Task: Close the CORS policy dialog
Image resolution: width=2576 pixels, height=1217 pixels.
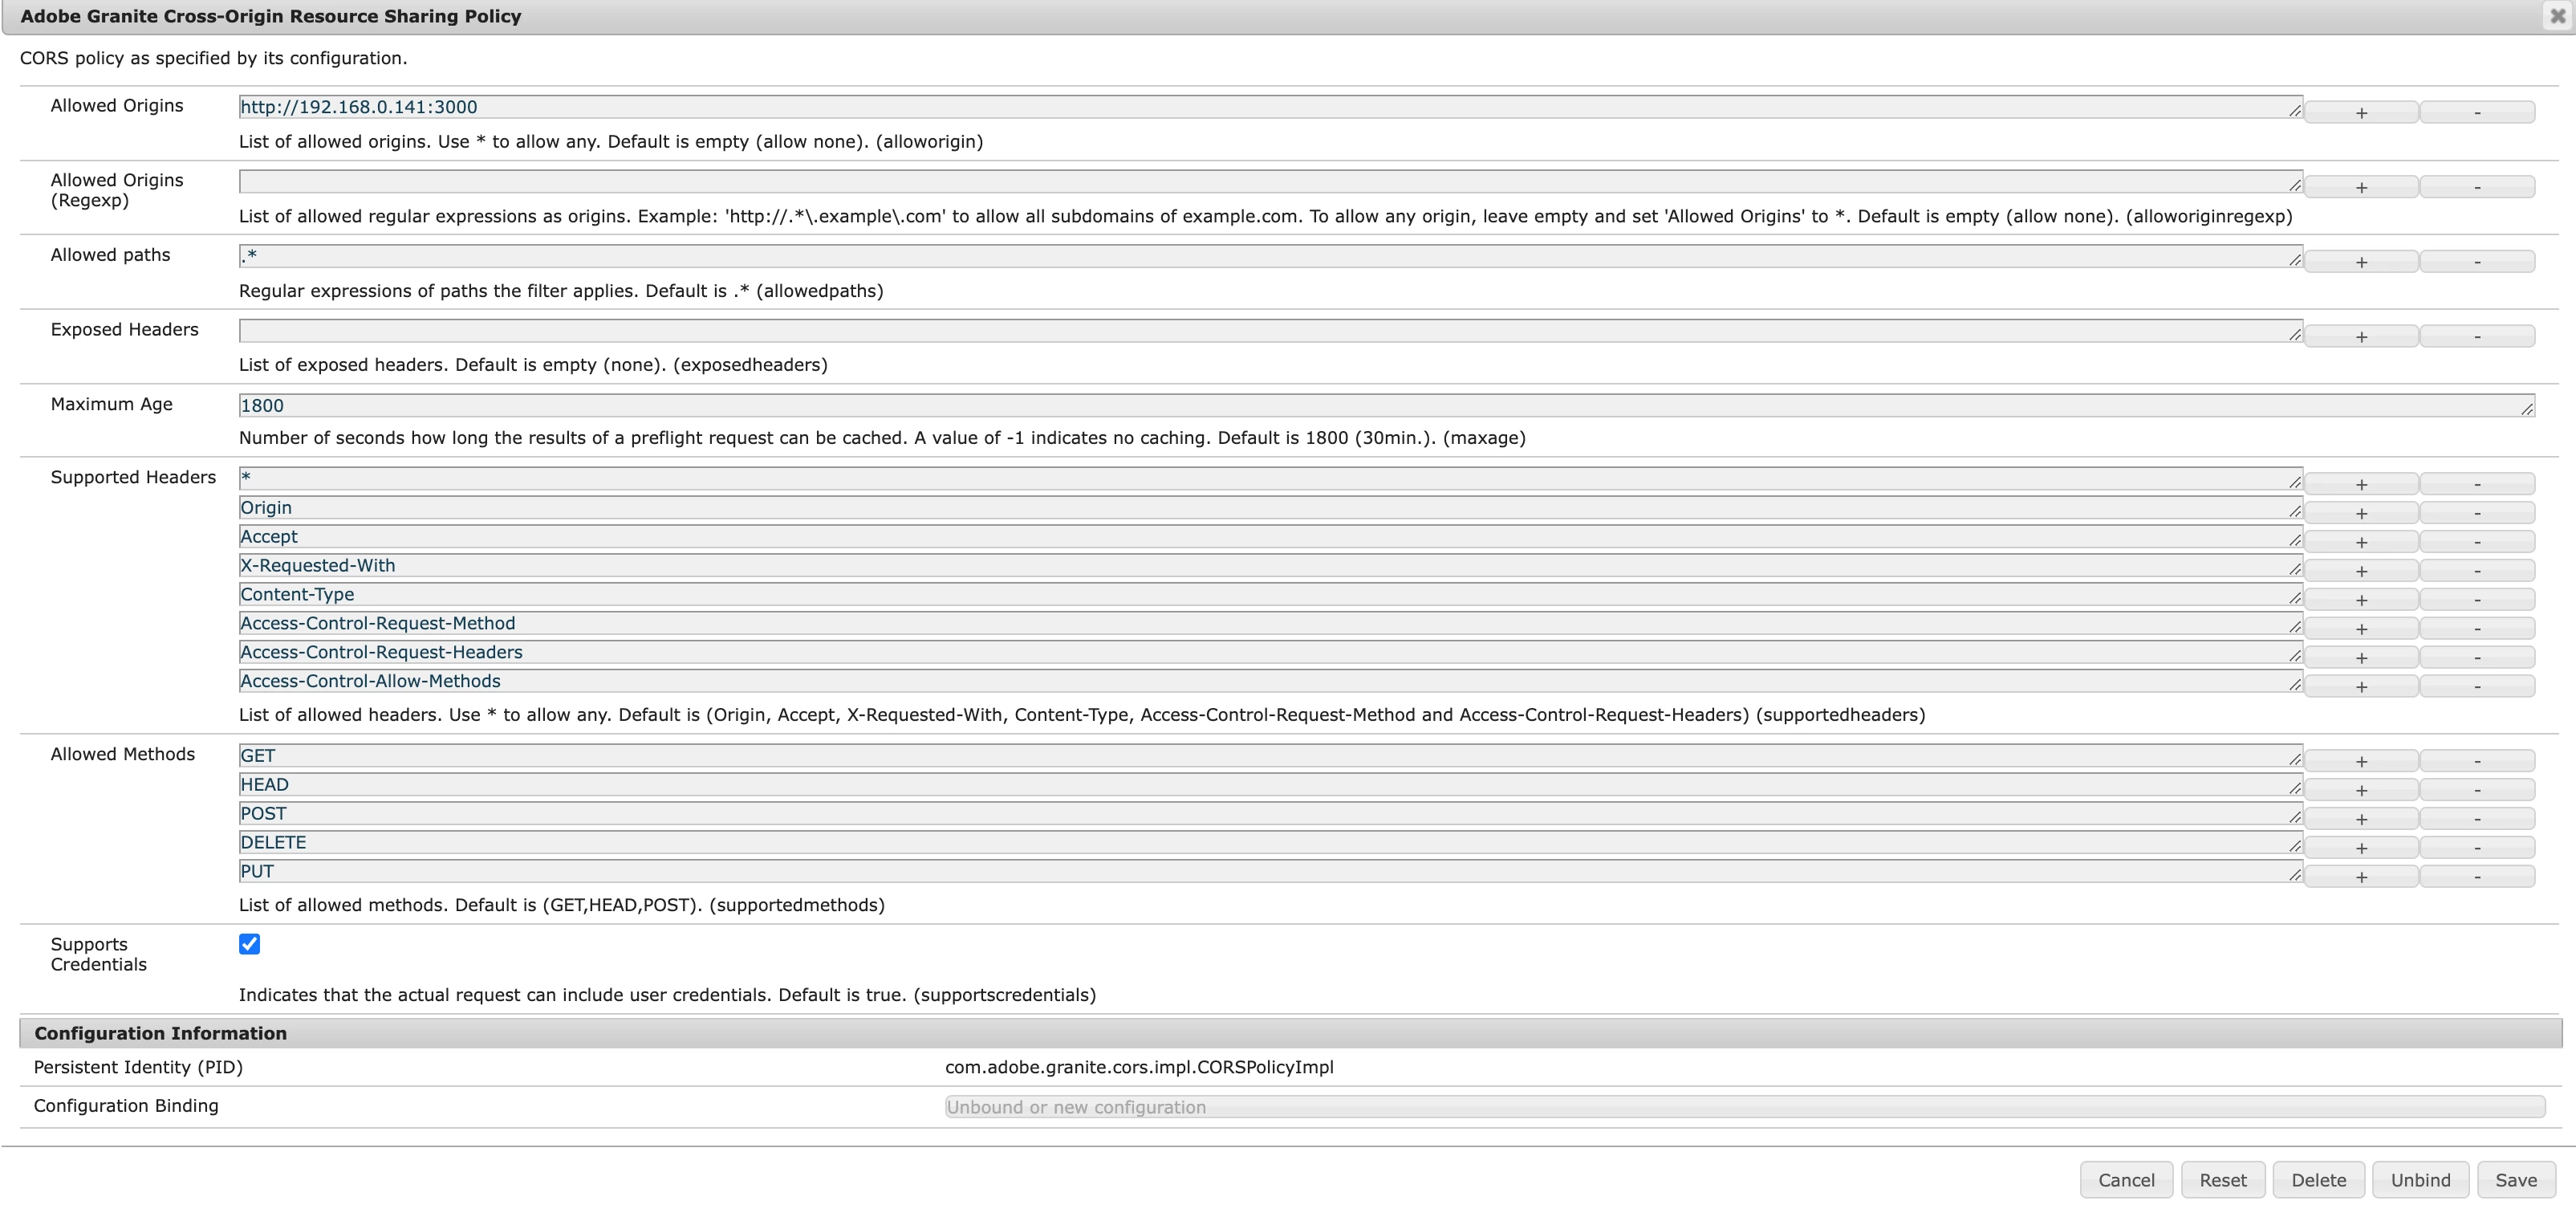Action: click(x=2557, y=16)
